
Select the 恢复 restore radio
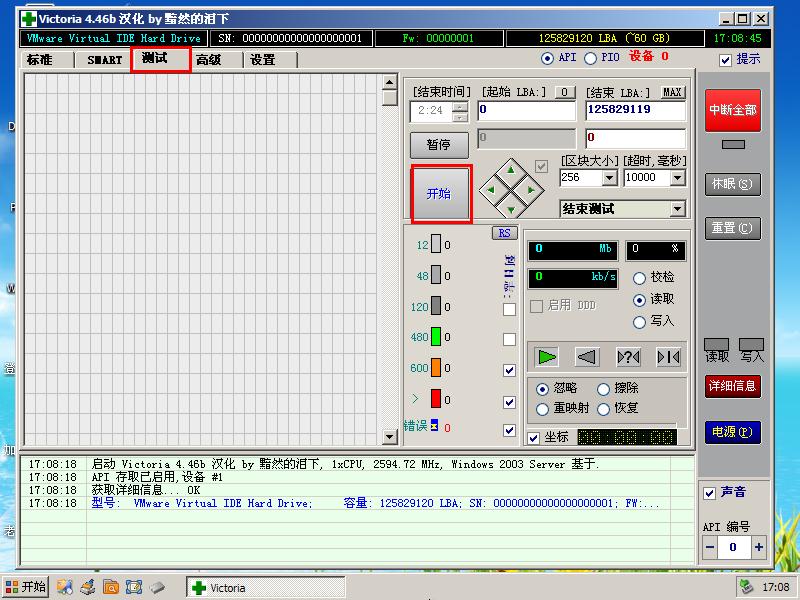604,409
